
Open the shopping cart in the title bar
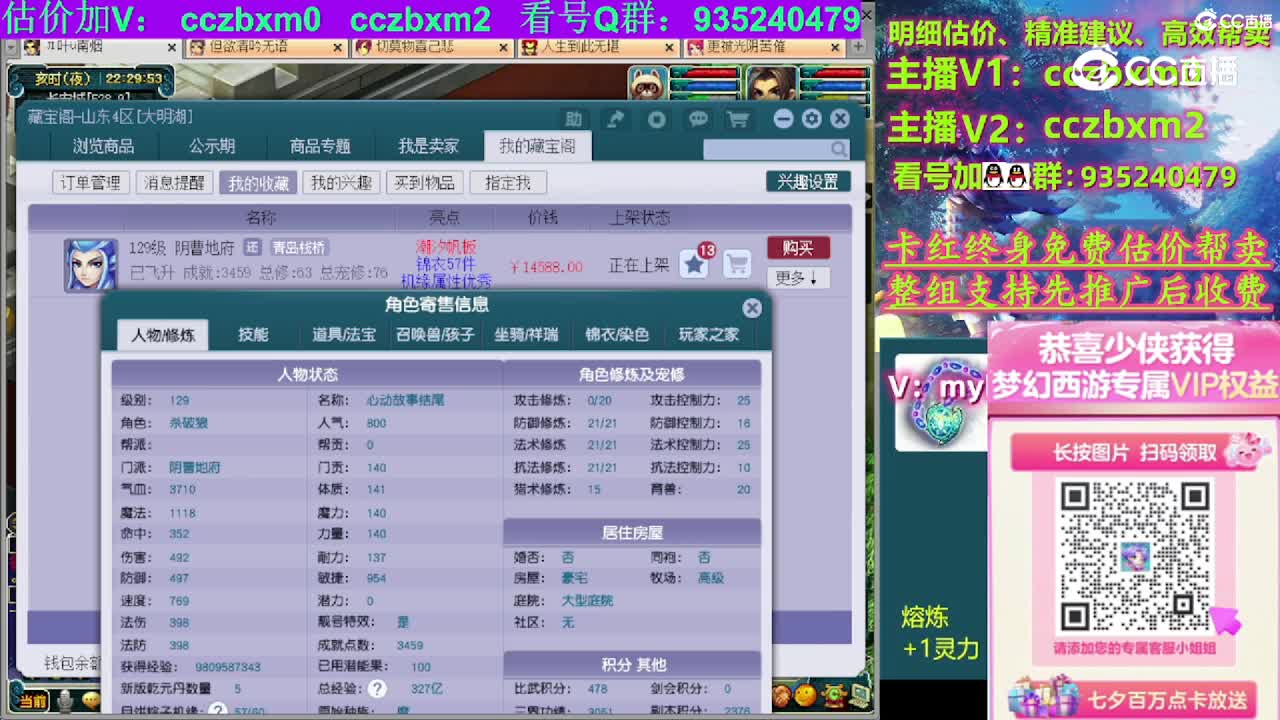point(738,119)
